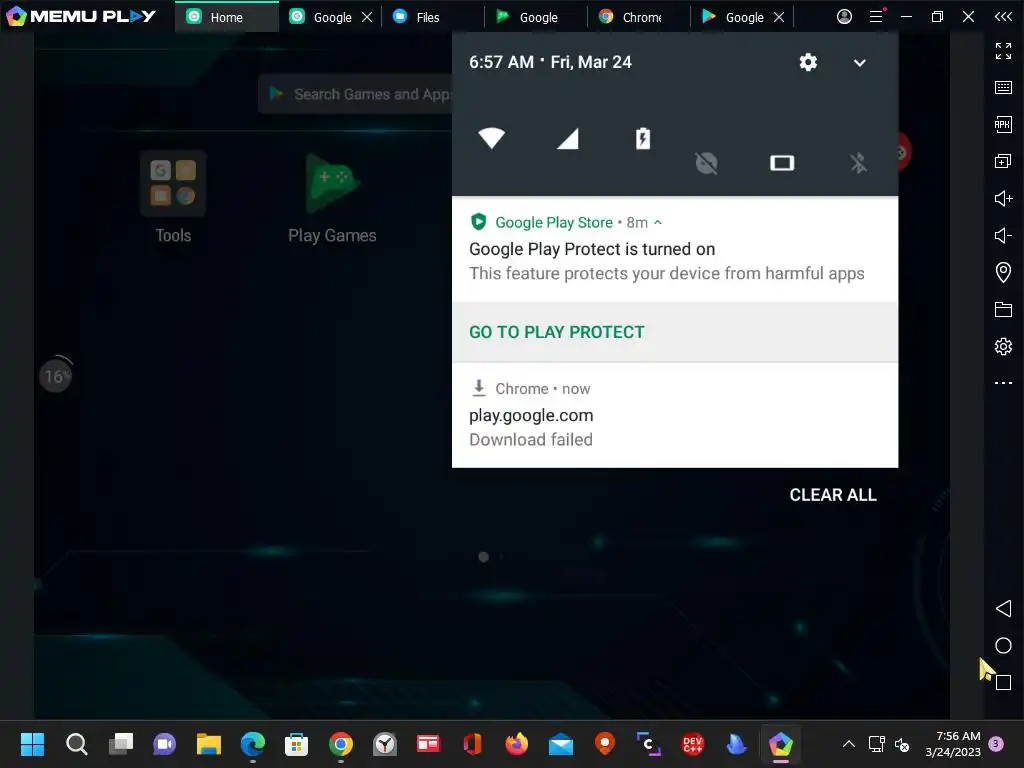Open File Explorer from taskbar
The width and height of the screenshot is (1024, 768).
pos(209,744)
